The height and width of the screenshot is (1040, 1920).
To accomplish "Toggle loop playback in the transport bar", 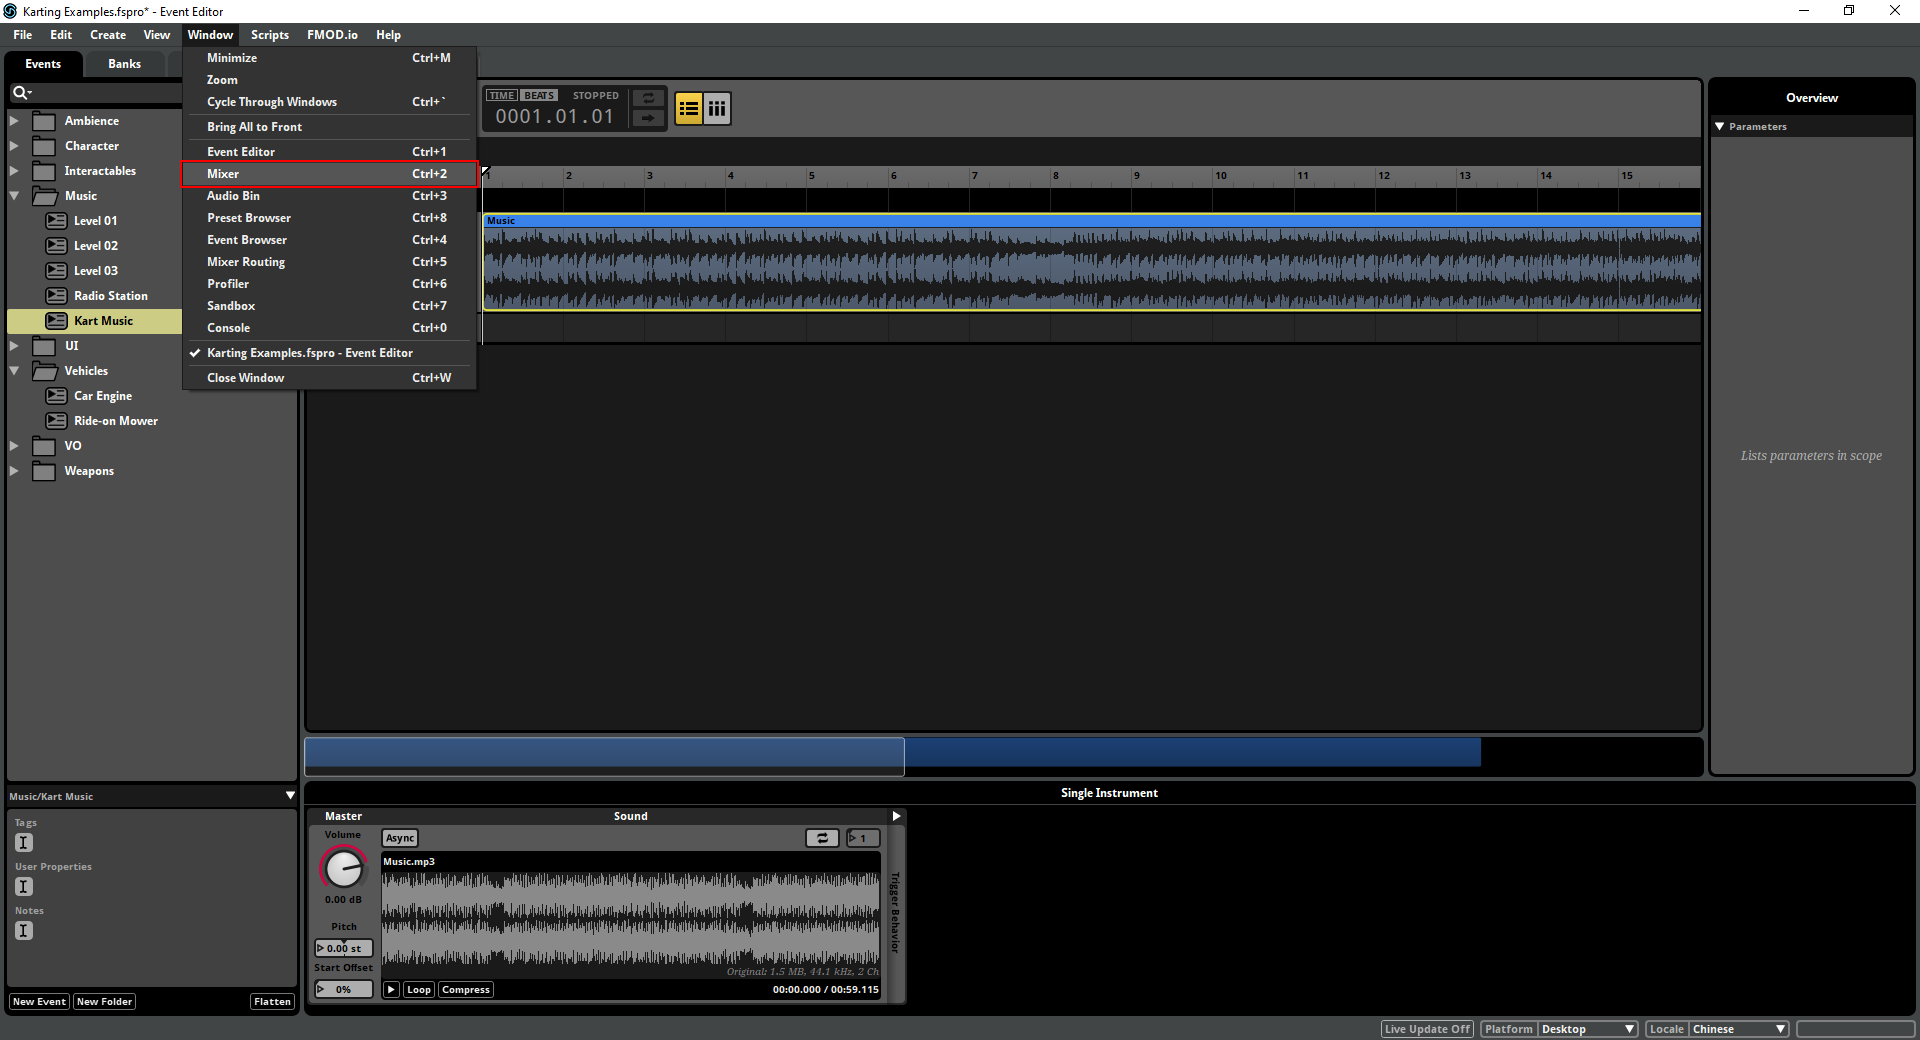I will [x=648, y=98].
